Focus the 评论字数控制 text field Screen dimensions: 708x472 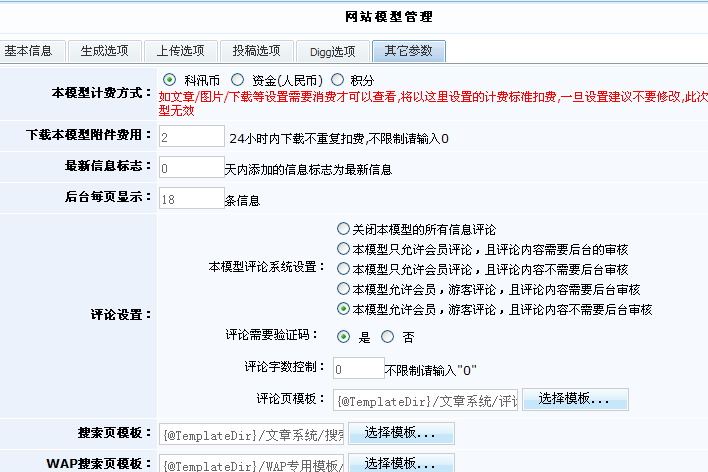[x=358, y=369]
